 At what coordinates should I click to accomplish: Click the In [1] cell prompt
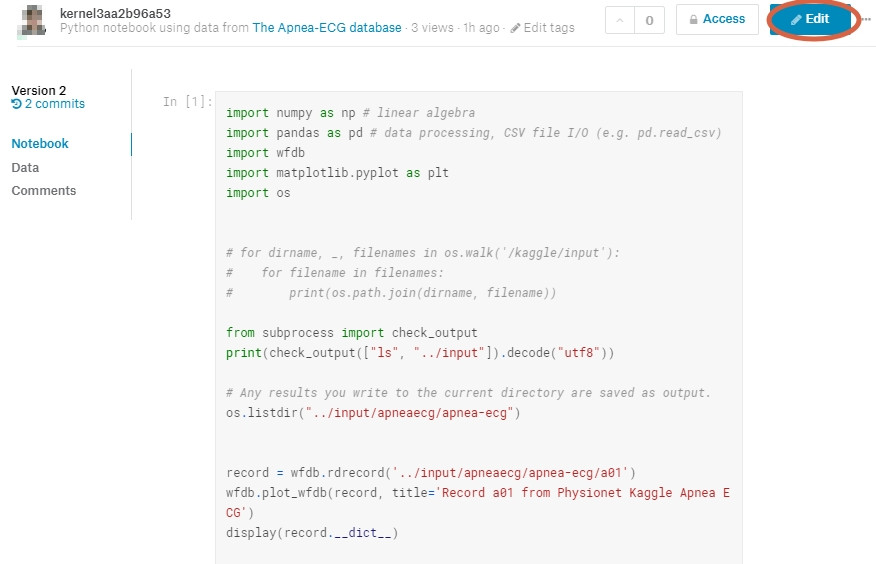point(187,102)
